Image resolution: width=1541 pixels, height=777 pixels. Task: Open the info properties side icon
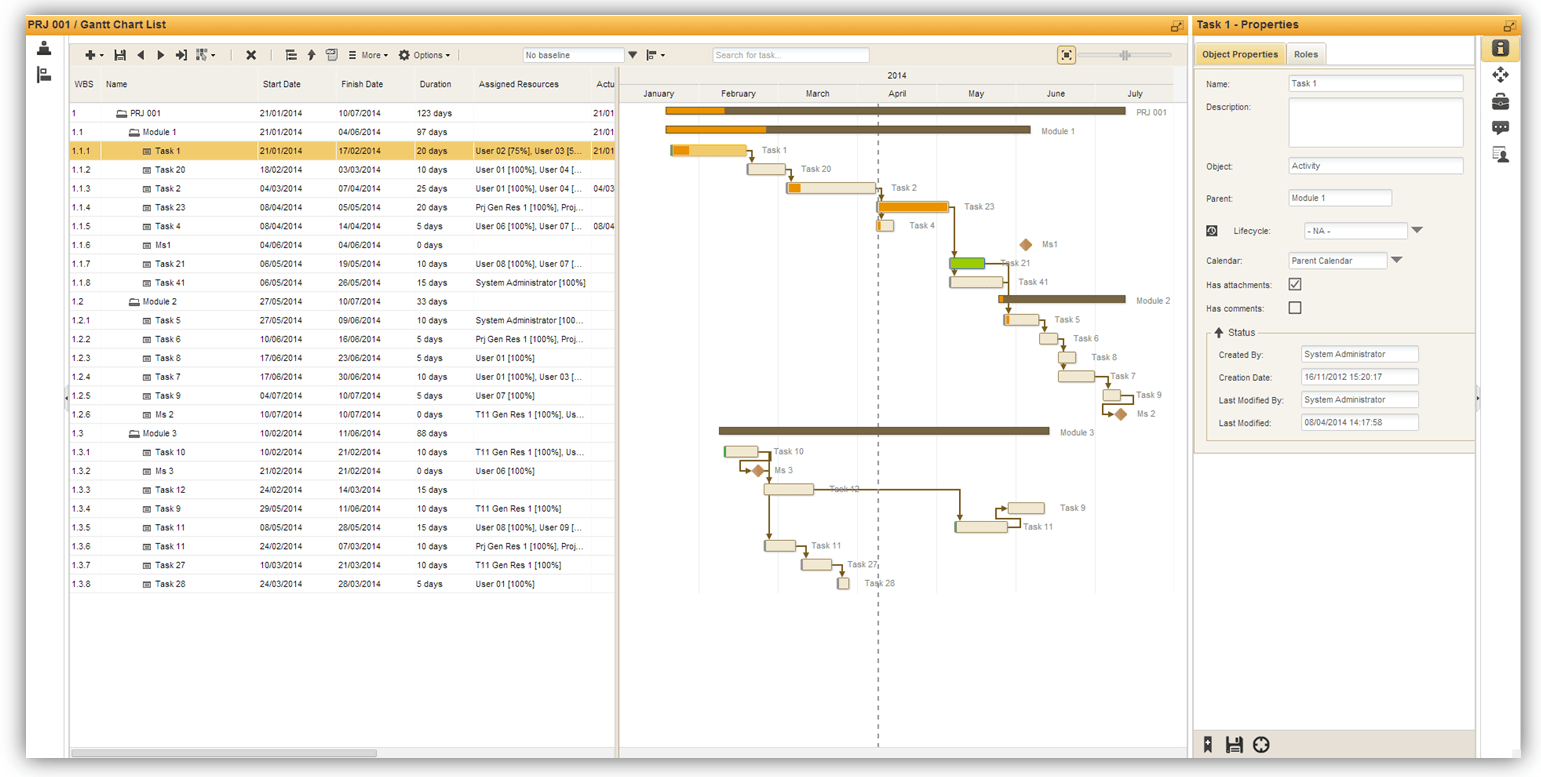click(x=1500, y=48)
